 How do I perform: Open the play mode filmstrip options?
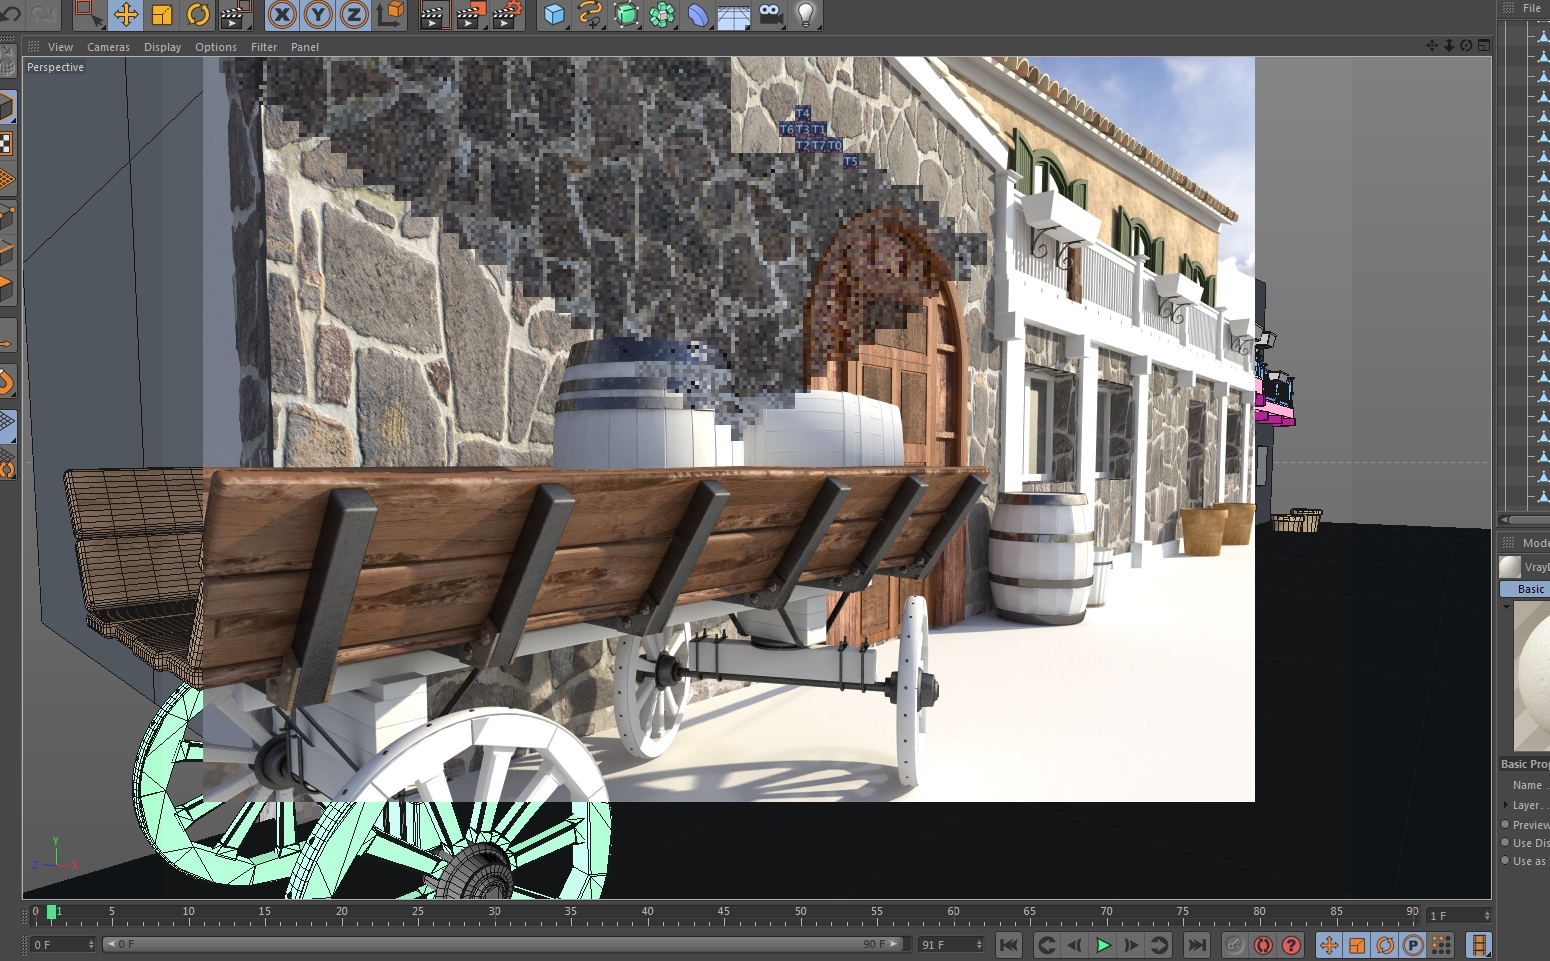(1479, 945)
